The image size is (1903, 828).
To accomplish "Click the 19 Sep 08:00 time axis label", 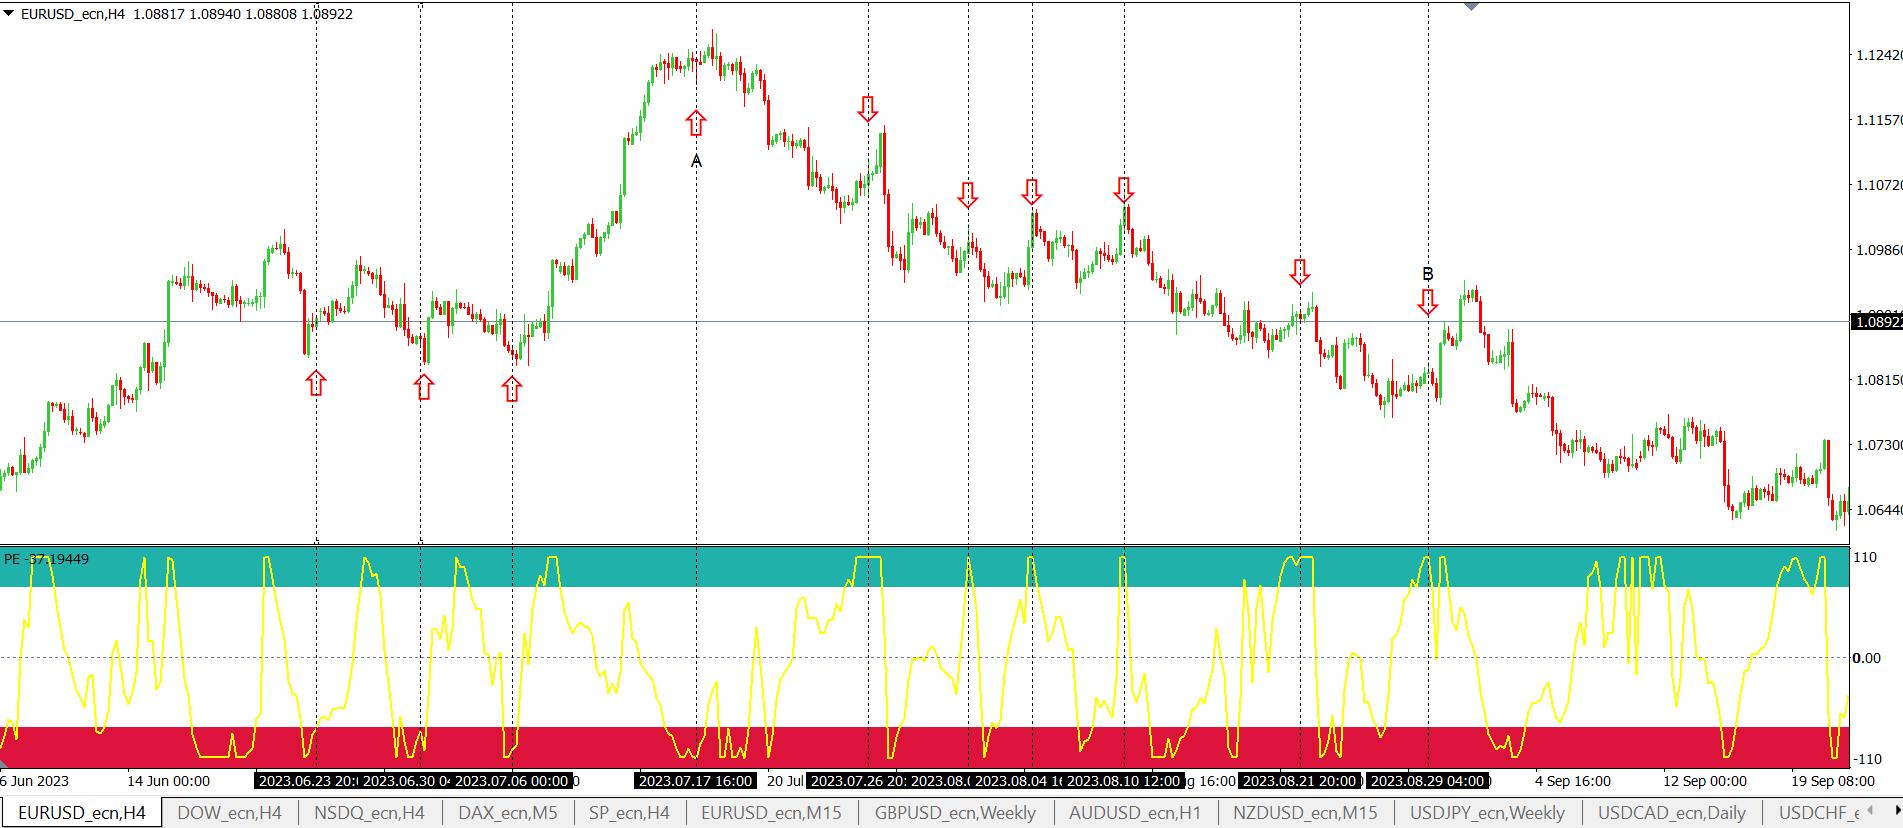I will 1833,781.
